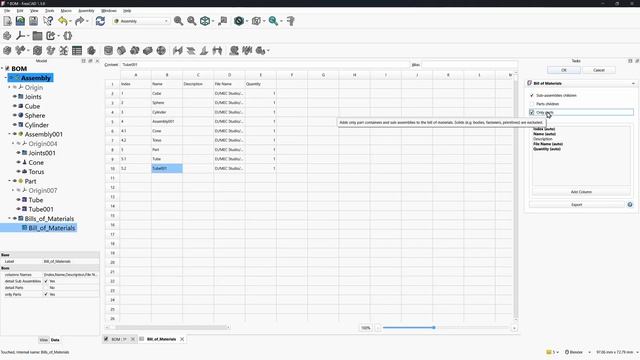The image size is (640, 360).
Task: Click the zoom out minus button
Action: (x=378, y=328)
